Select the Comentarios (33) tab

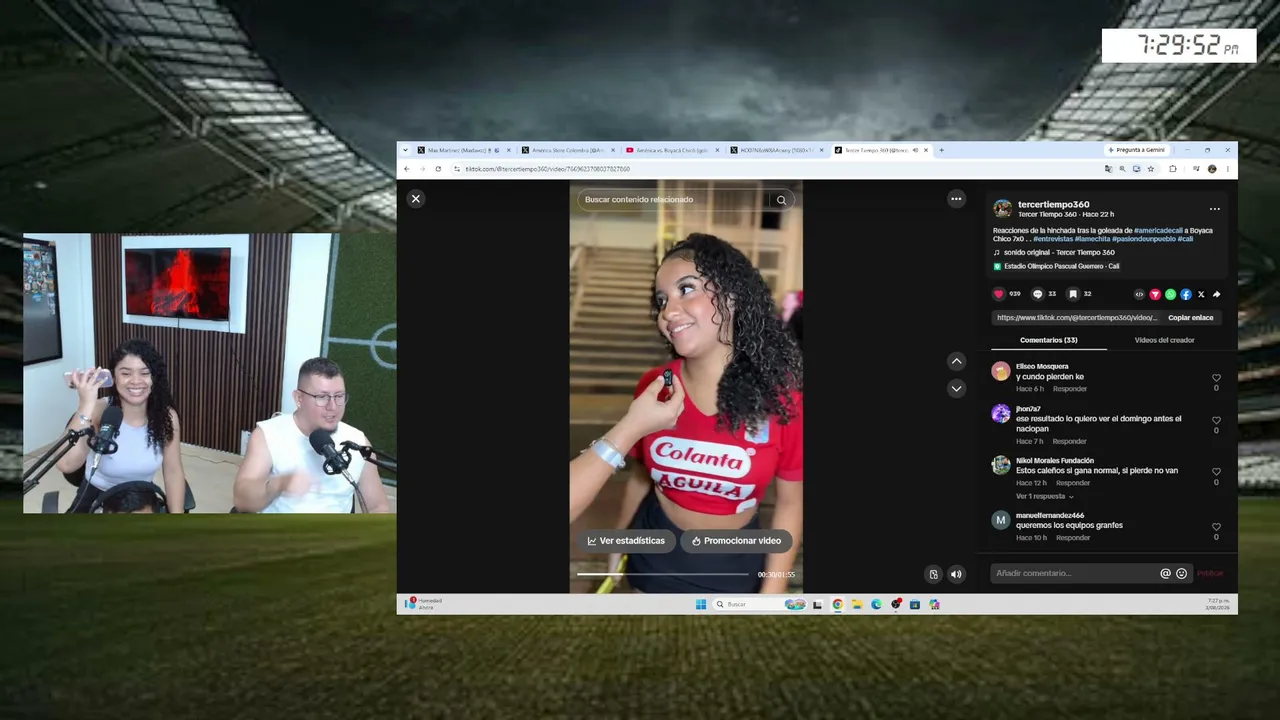point(1048,340)
